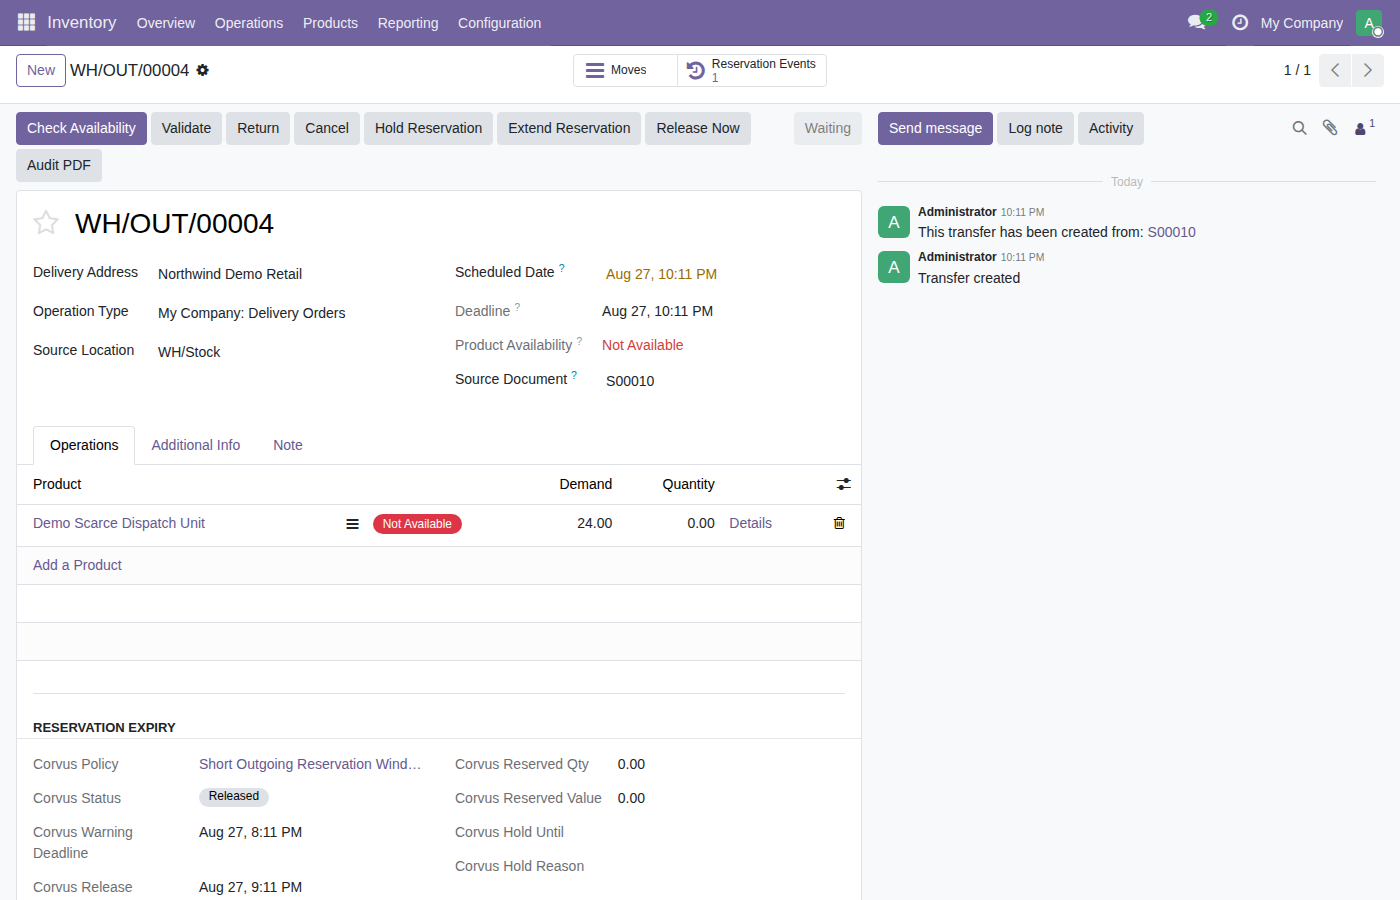The width and height of the screenshot is (1400, 900).
Task: Open the conversations chat icon
Action: pyautogui.click(x=1197, y=22)
